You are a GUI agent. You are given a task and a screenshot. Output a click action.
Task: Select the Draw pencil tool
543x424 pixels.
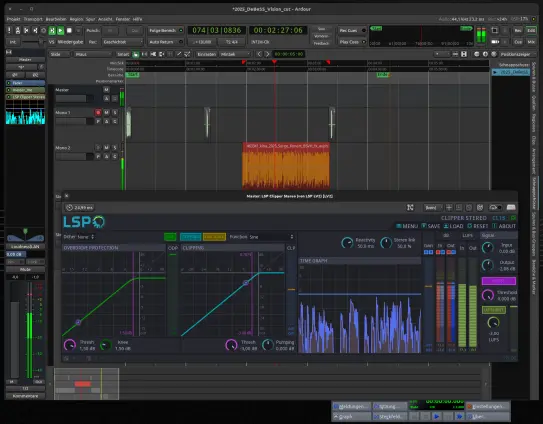(x=179, y=54)
